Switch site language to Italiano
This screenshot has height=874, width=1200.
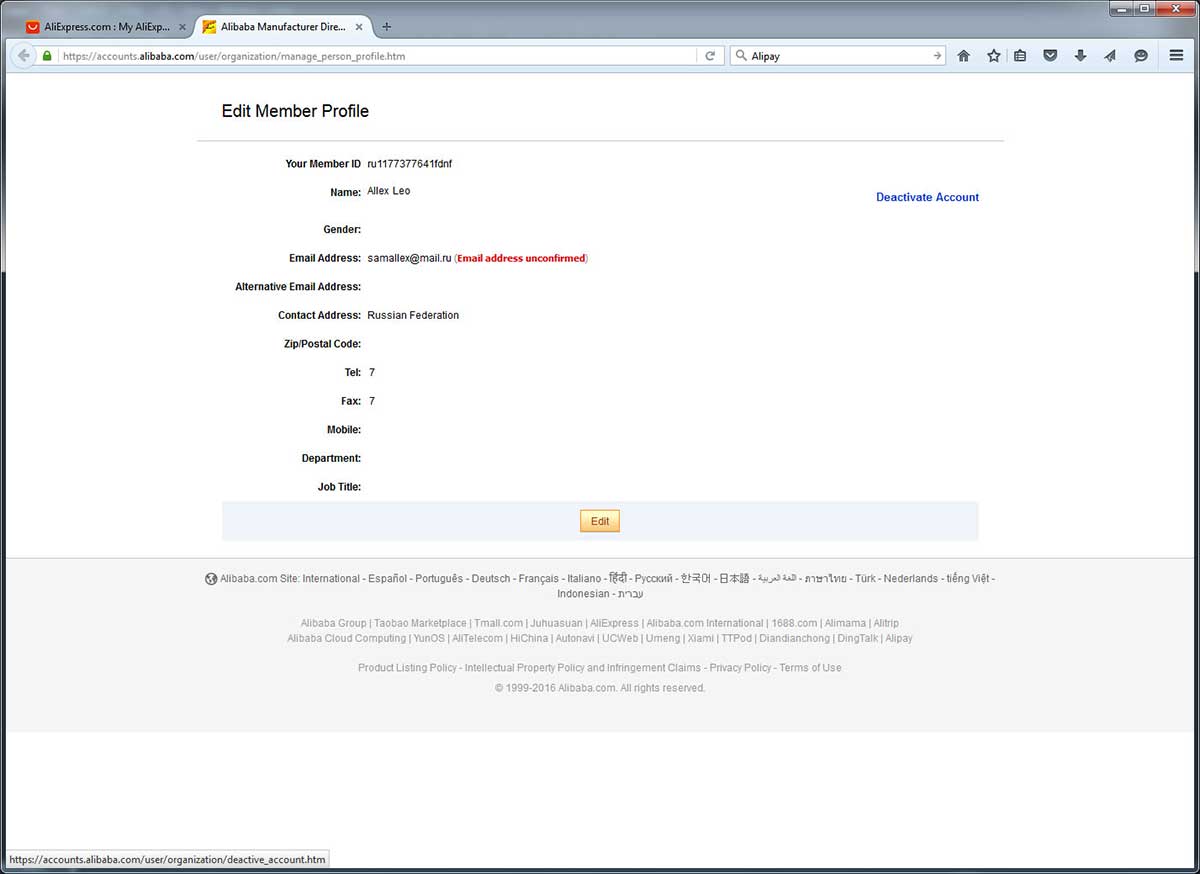tap(584, 579)
